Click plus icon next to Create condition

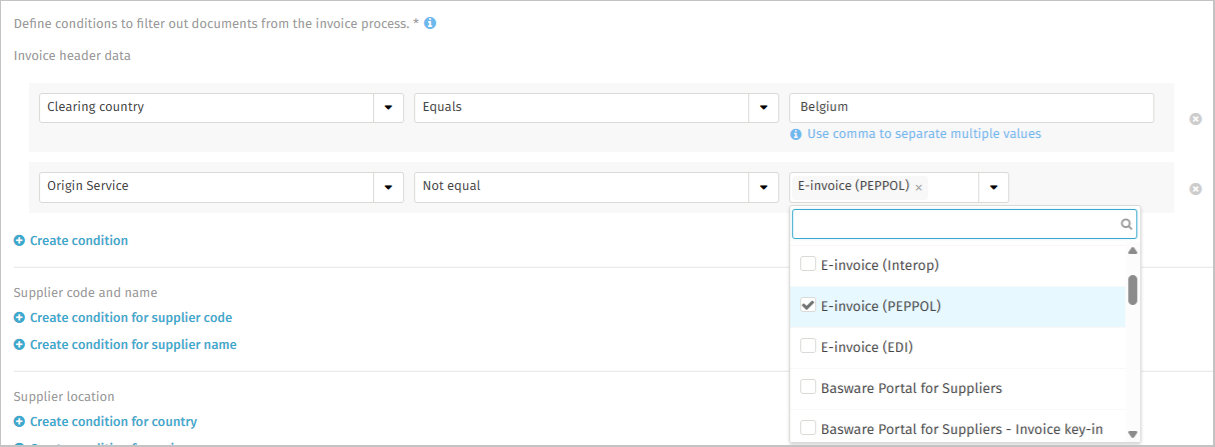[x=19, y=241]
